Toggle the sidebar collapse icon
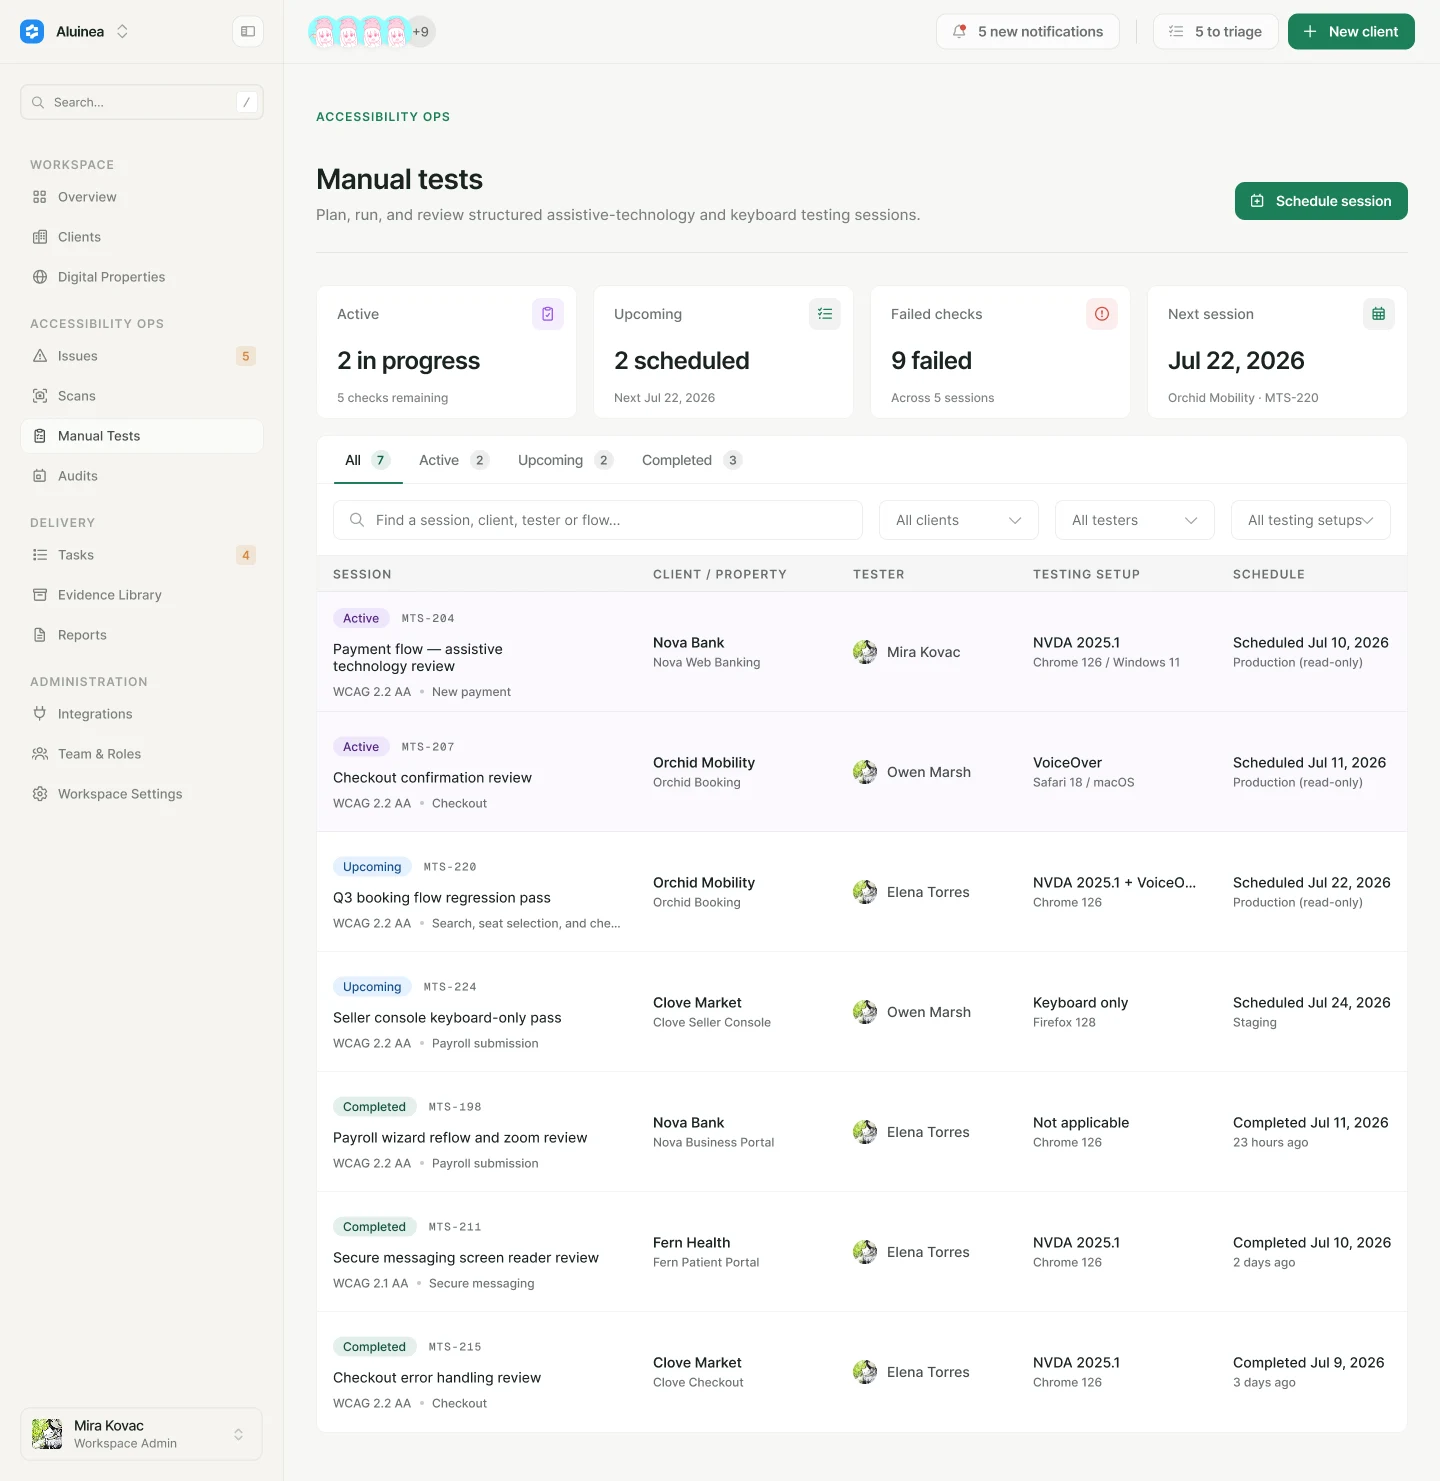 (x=248, y=32)
